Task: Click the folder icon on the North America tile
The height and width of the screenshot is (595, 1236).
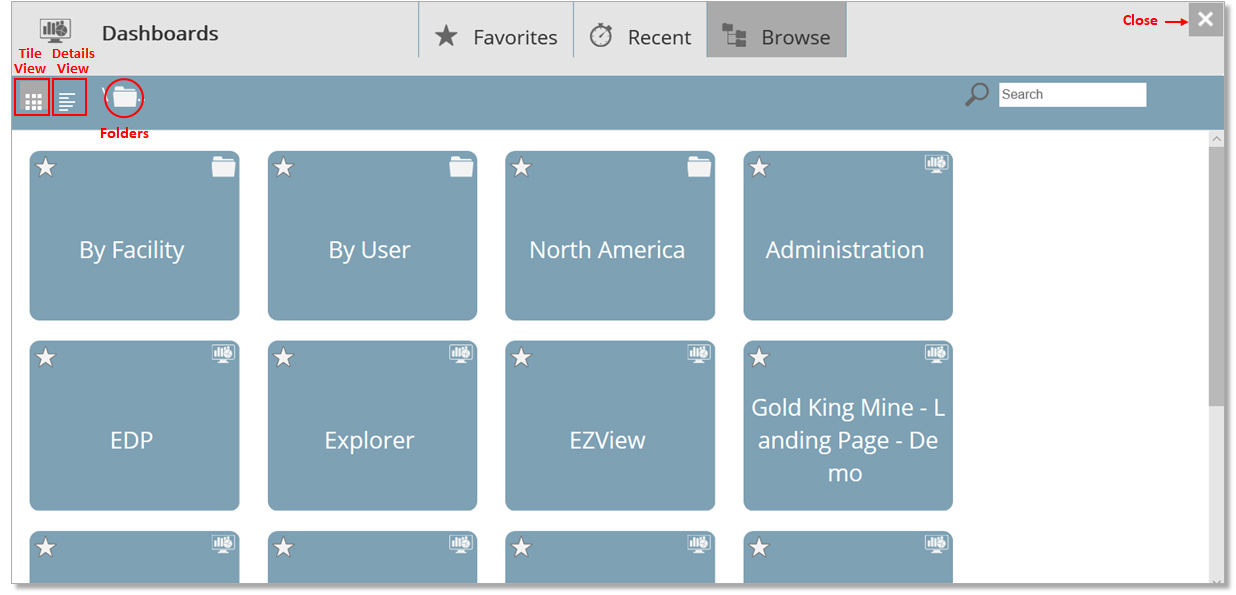Action: click(x=699, y=167)
